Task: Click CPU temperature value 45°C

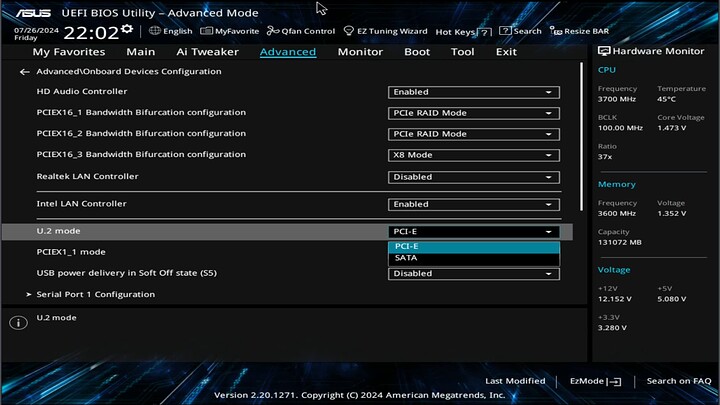Action: [x=666, y=99]
